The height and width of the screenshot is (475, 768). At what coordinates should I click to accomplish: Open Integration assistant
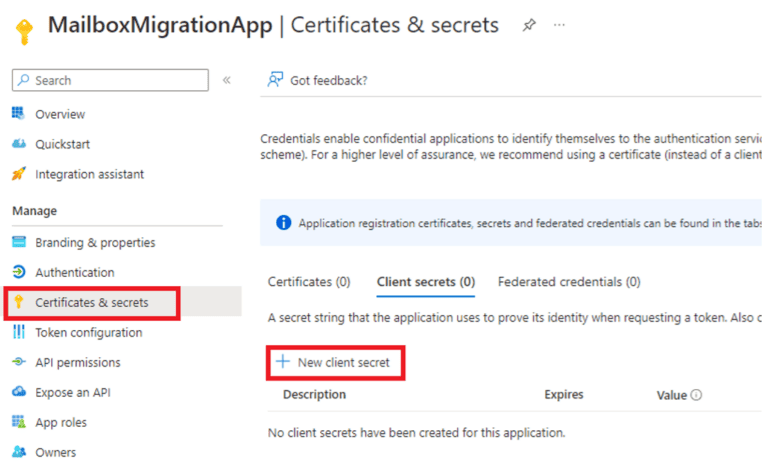pyautogui.click(x=90, y=174)
